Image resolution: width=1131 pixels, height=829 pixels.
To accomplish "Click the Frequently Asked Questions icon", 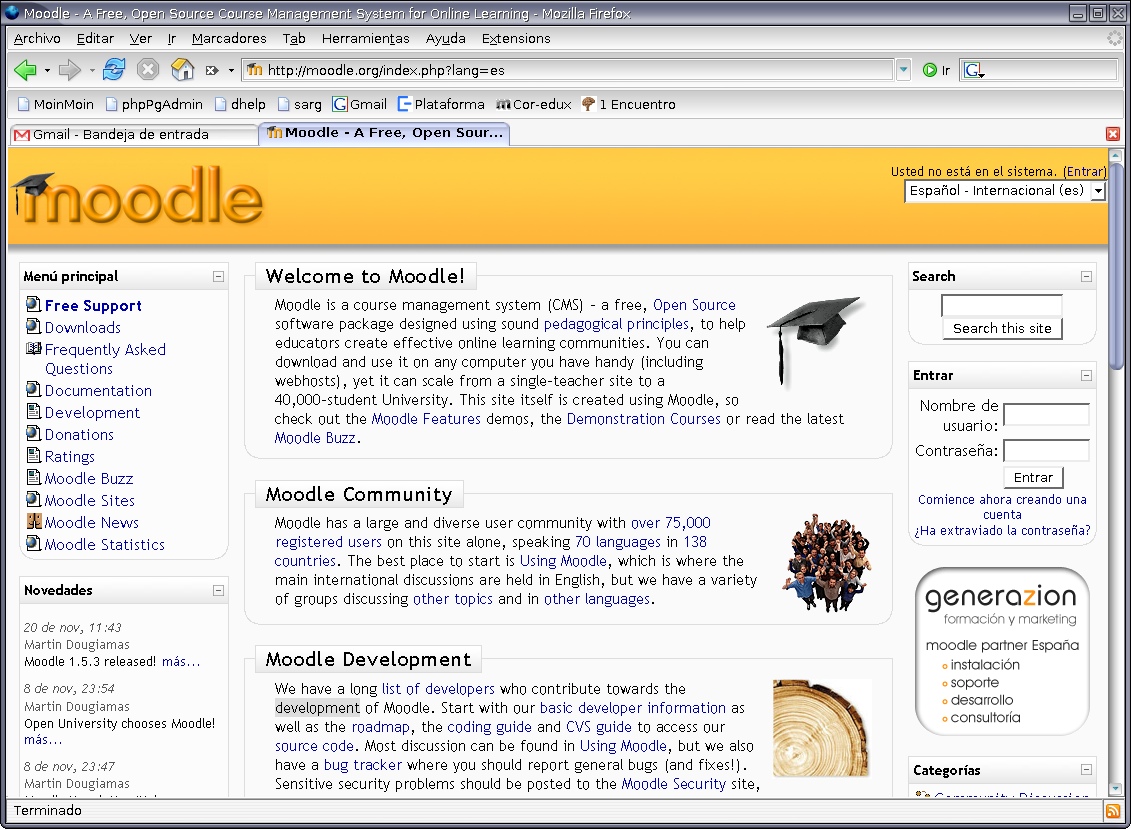I will (x=33, y=348).
